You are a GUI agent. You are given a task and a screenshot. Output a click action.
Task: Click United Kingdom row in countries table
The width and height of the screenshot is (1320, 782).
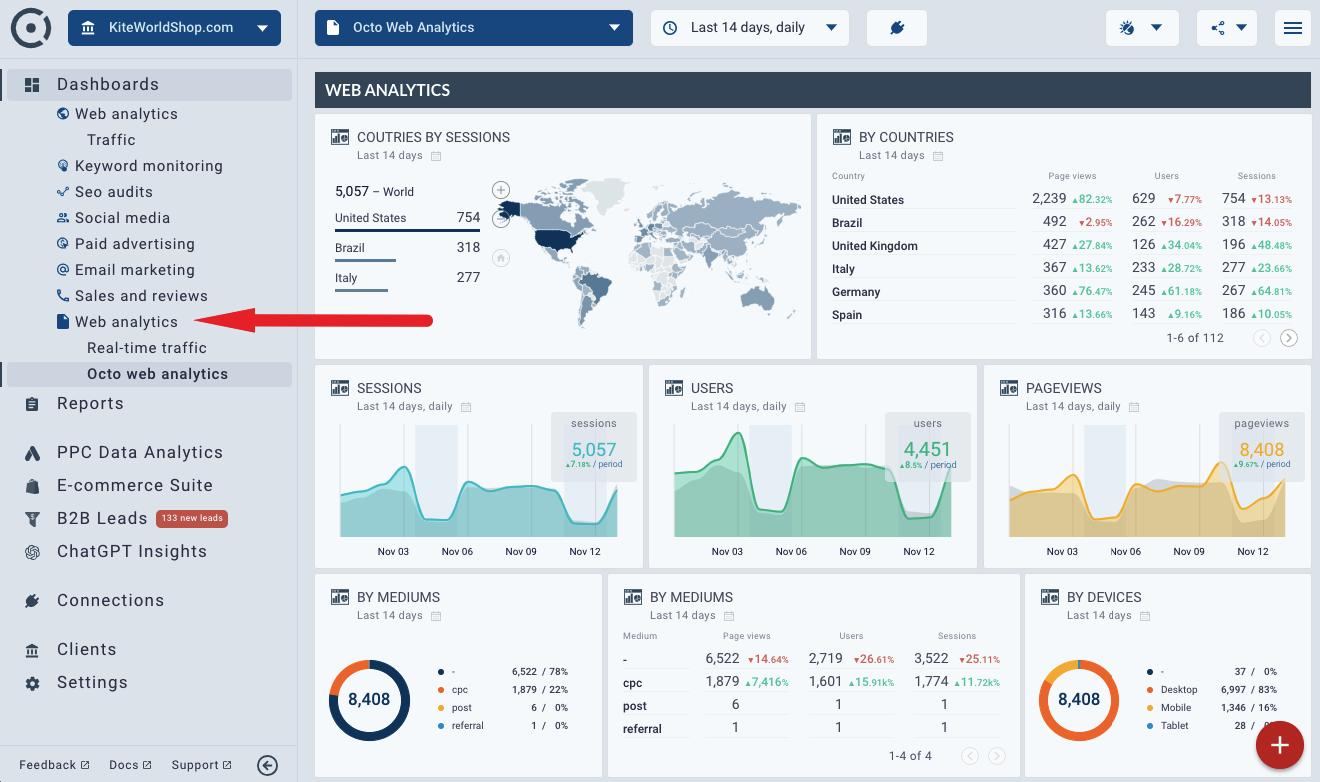[1064, 245]
